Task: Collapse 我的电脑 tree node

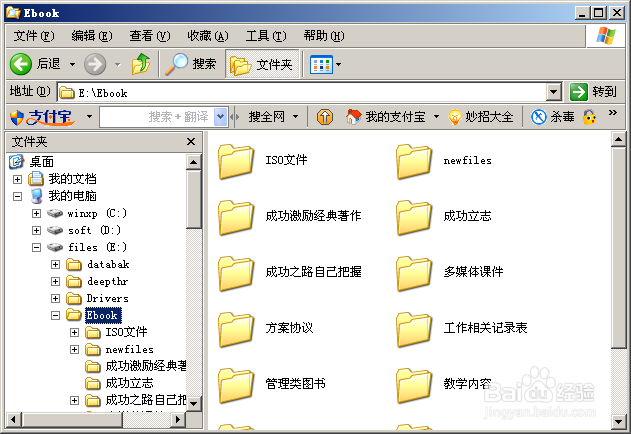Action: [x=17, y=196]
